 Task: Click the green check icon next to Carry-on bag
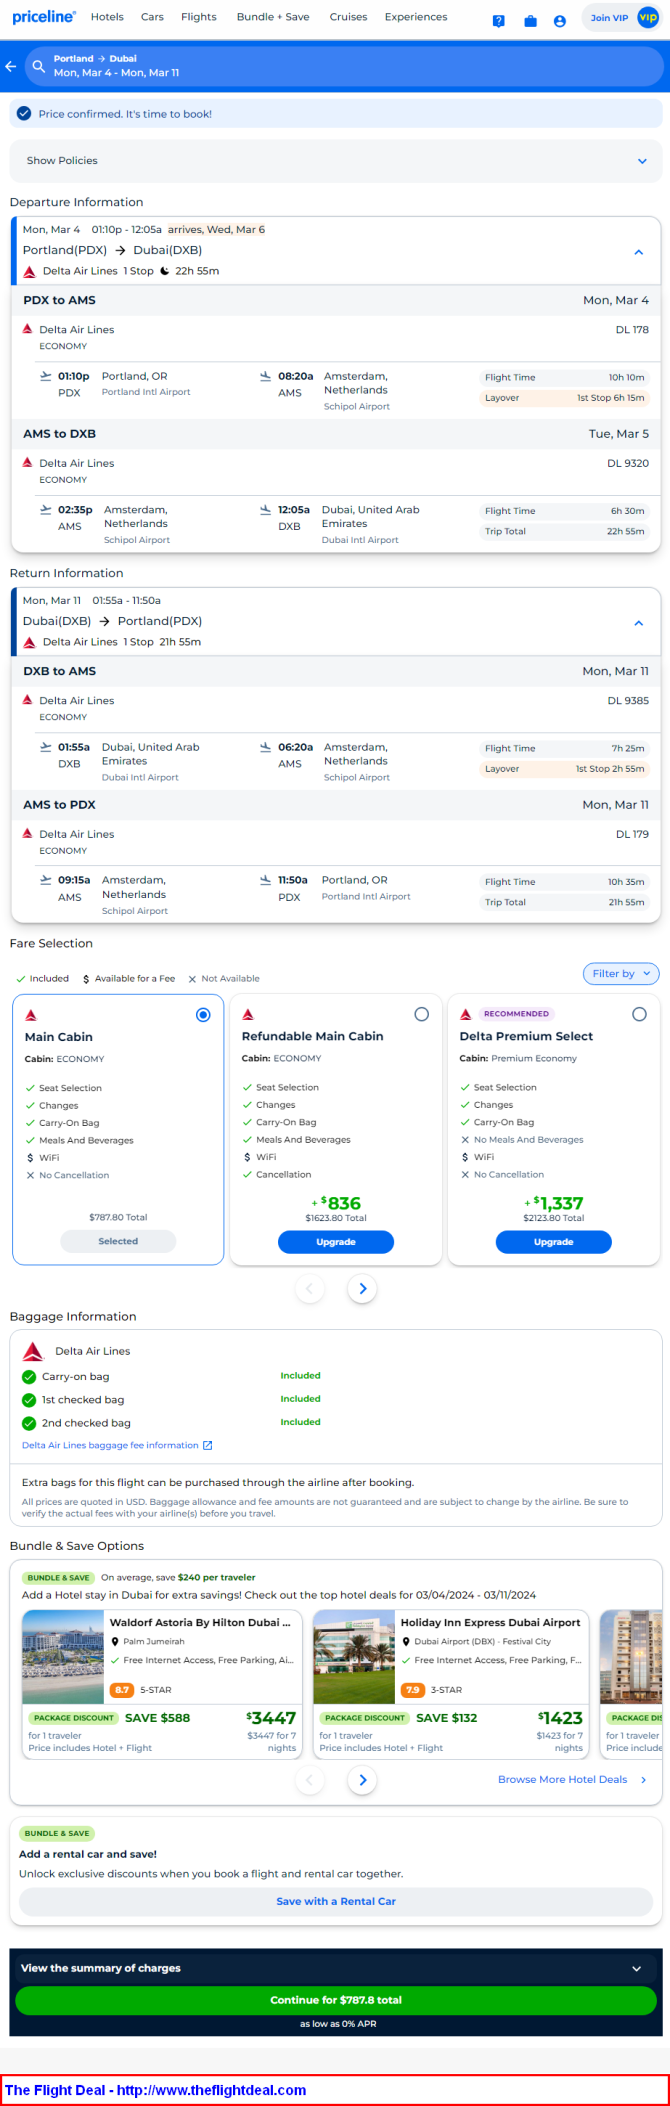(x=29, y=1377)
